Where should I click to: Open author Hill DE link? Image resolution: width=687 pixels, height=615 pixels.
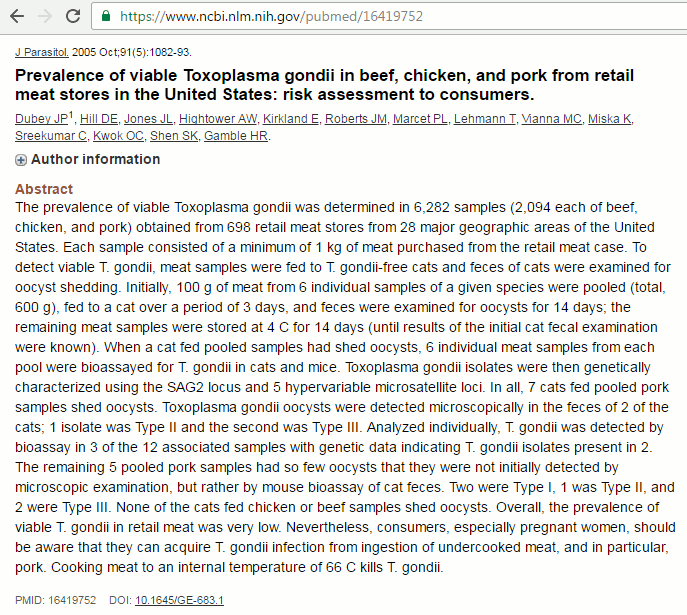[x=99, y=119]
